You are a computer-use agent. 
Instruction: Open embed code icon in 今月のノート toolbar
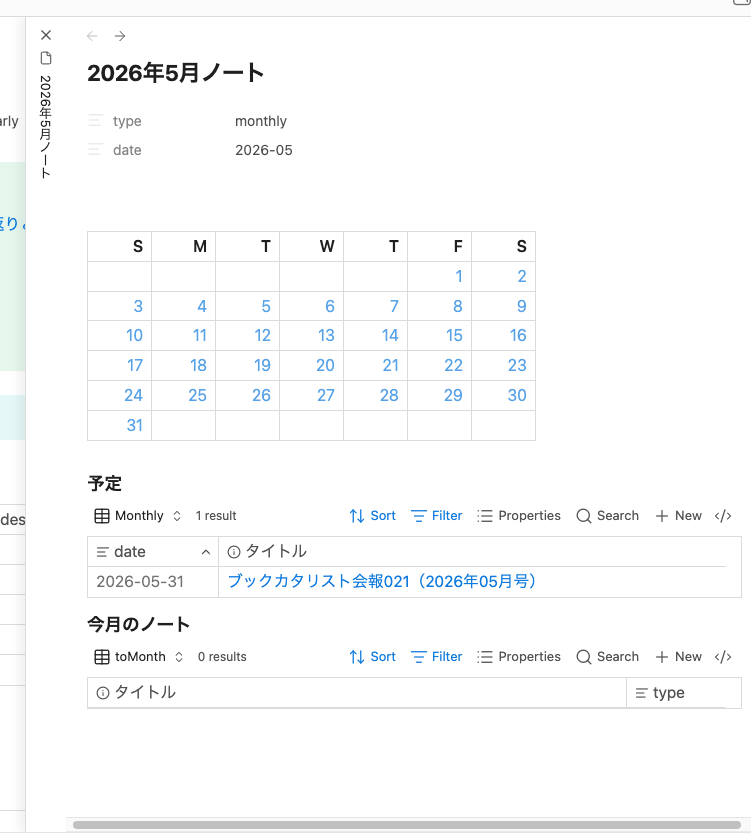(723, 657)
